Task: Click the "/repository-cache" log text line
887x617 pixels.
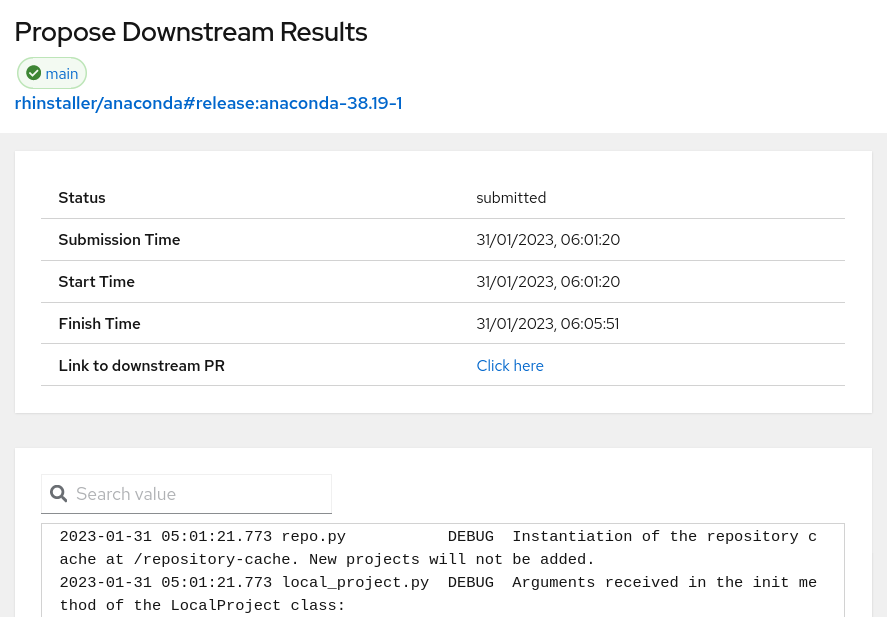Action: click(x=327, y=560)
